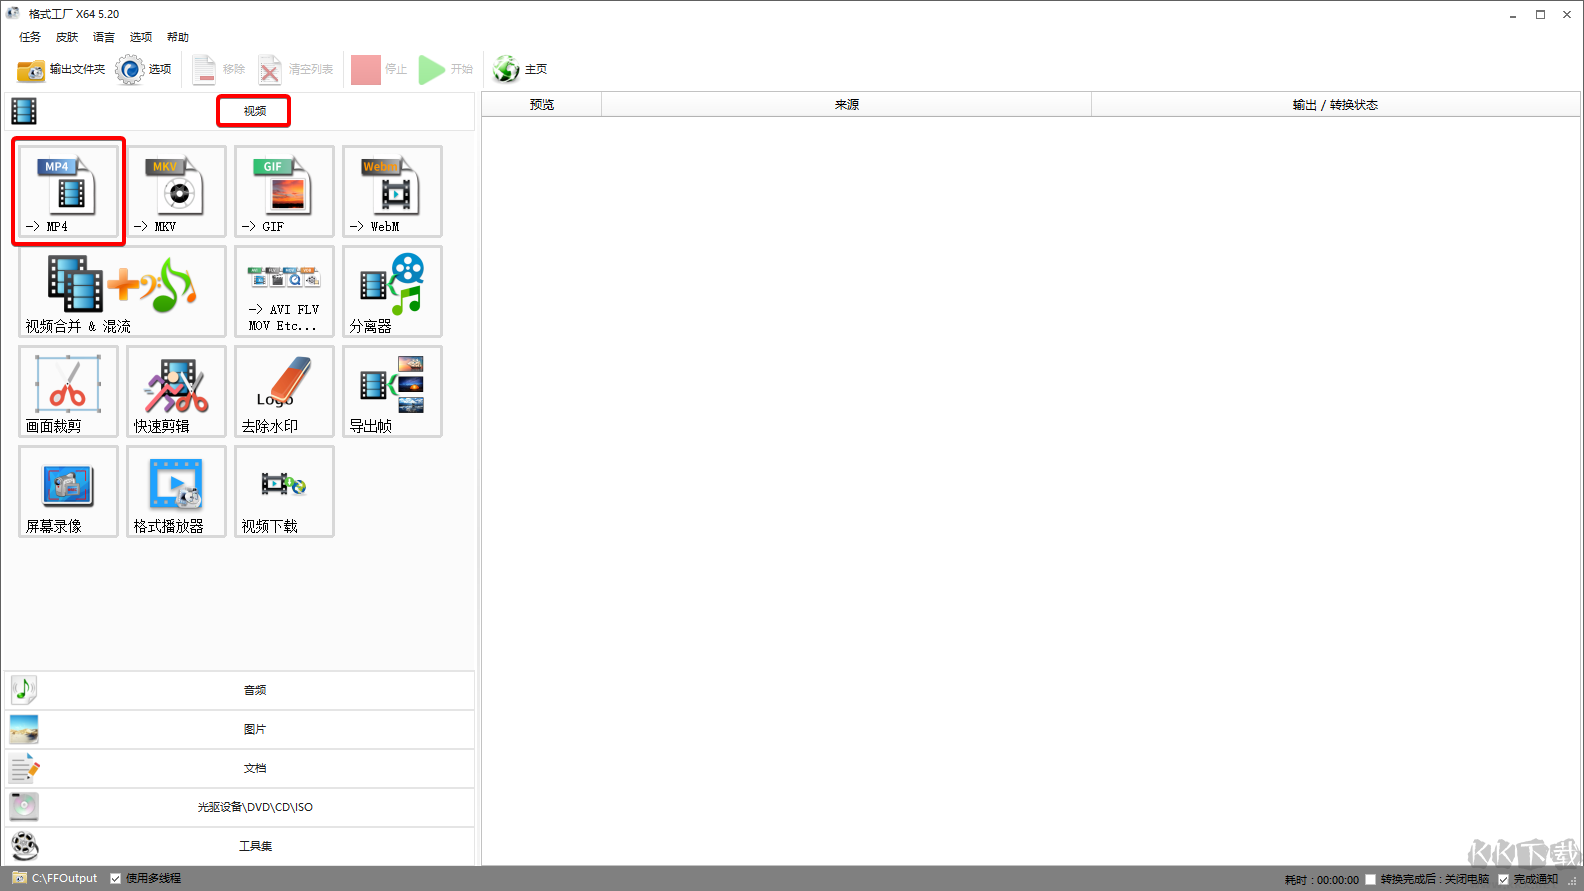This screenshot has width=1584, height=891.
Task: Click the 输出文件夹 toolbar button
Action: tap(61, 70)
